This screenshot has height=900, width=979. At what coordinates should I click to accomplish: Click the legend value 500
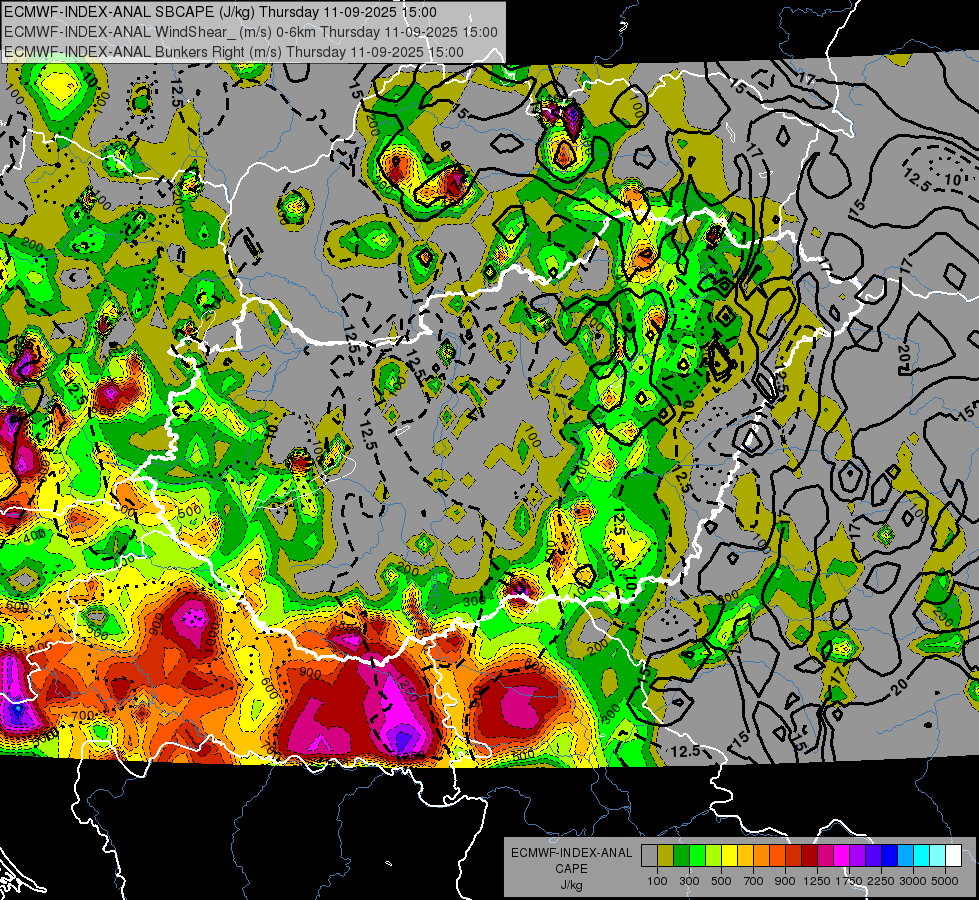(721, 881)
